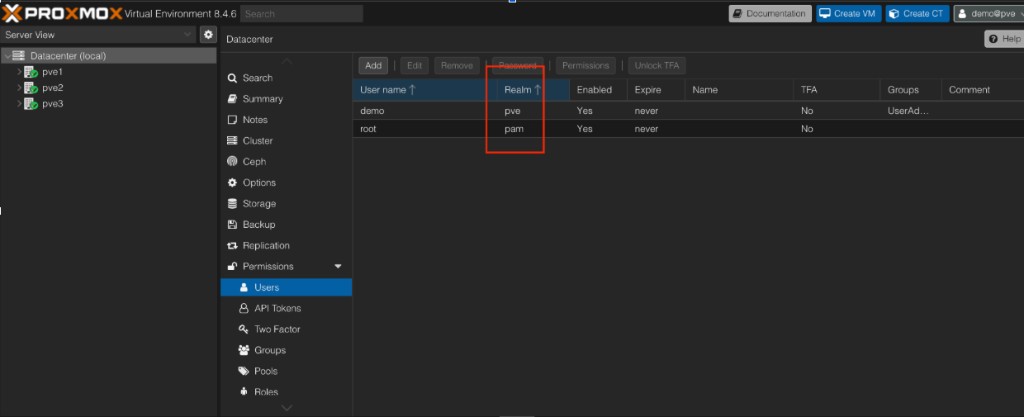Screen dimensions: 1024x417
Task: Collapse the Permissions section arrow
Action: [338, 266]
